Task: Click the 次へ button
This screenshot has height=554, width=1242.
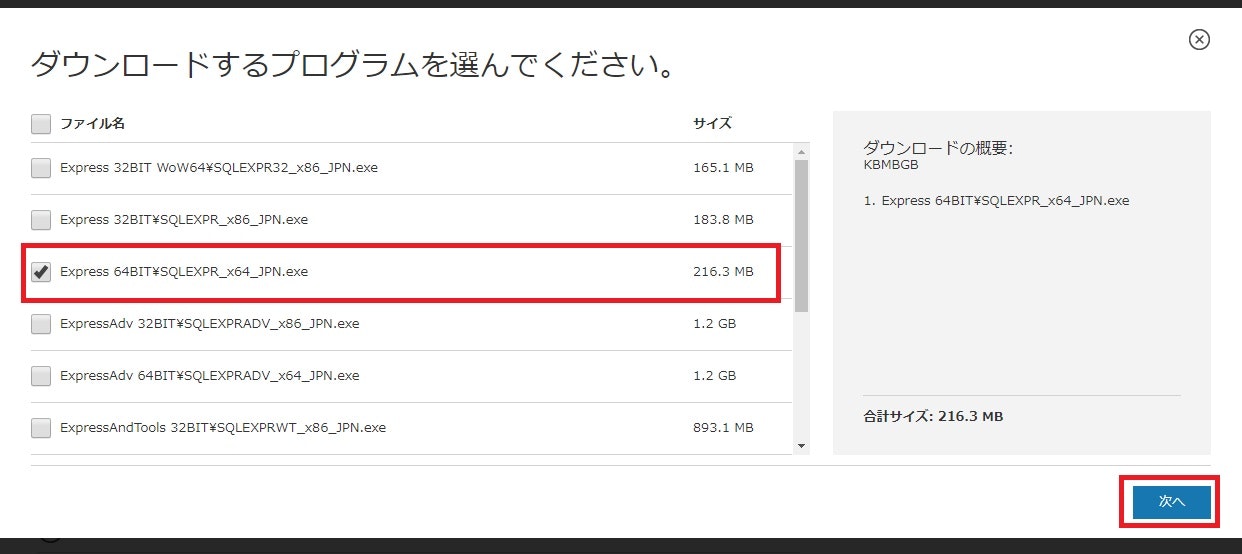Action: tap(1171, 502)
